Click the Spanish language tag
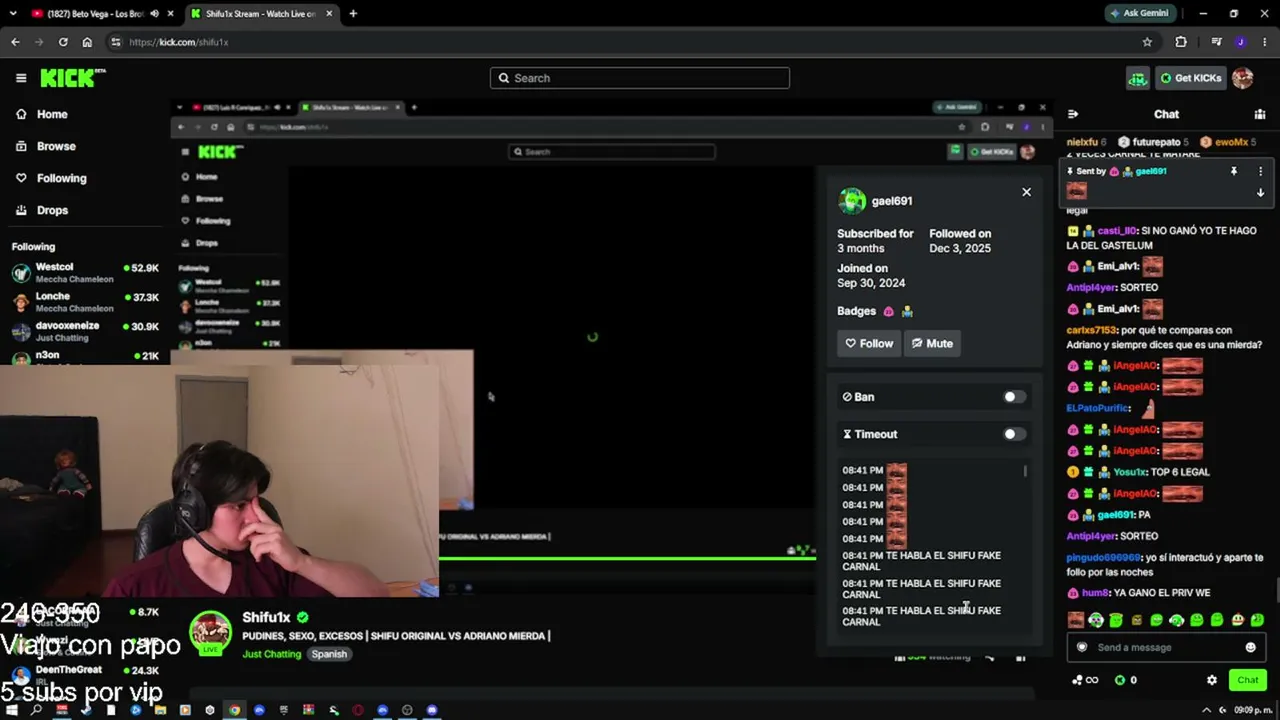The width and height of the screenshot is (1280, 720). 329,654
